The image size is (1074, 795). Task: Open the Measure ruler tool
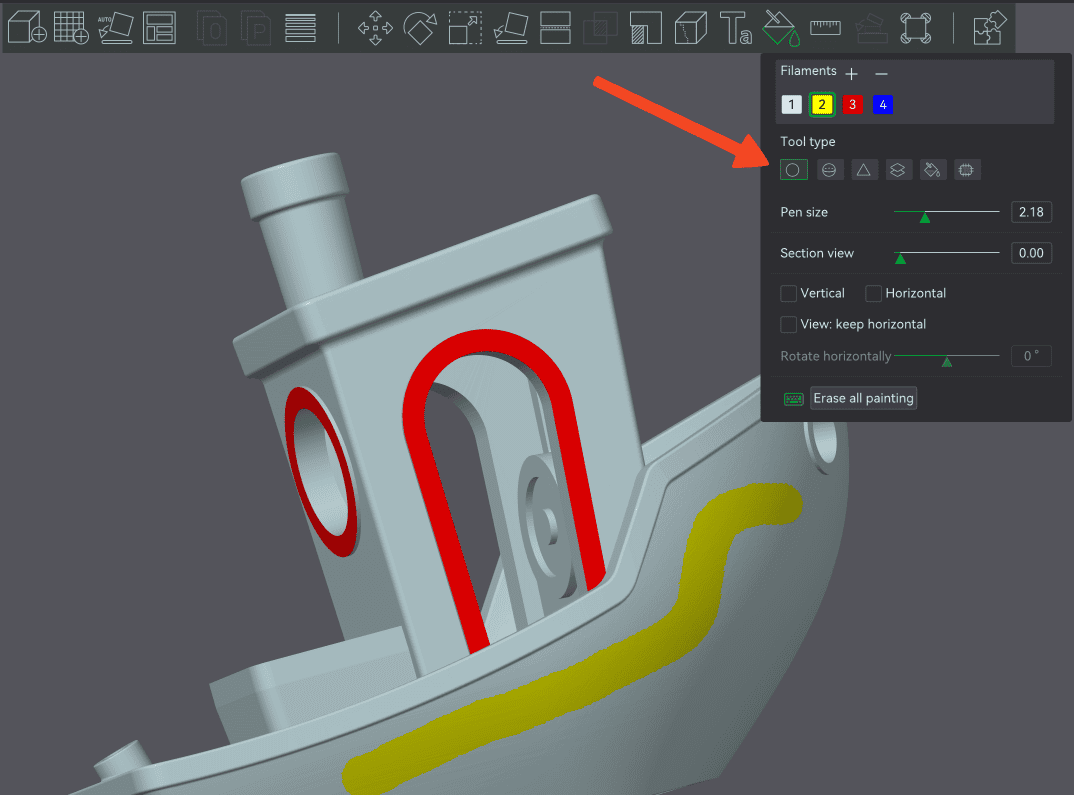tap(826, 27)
